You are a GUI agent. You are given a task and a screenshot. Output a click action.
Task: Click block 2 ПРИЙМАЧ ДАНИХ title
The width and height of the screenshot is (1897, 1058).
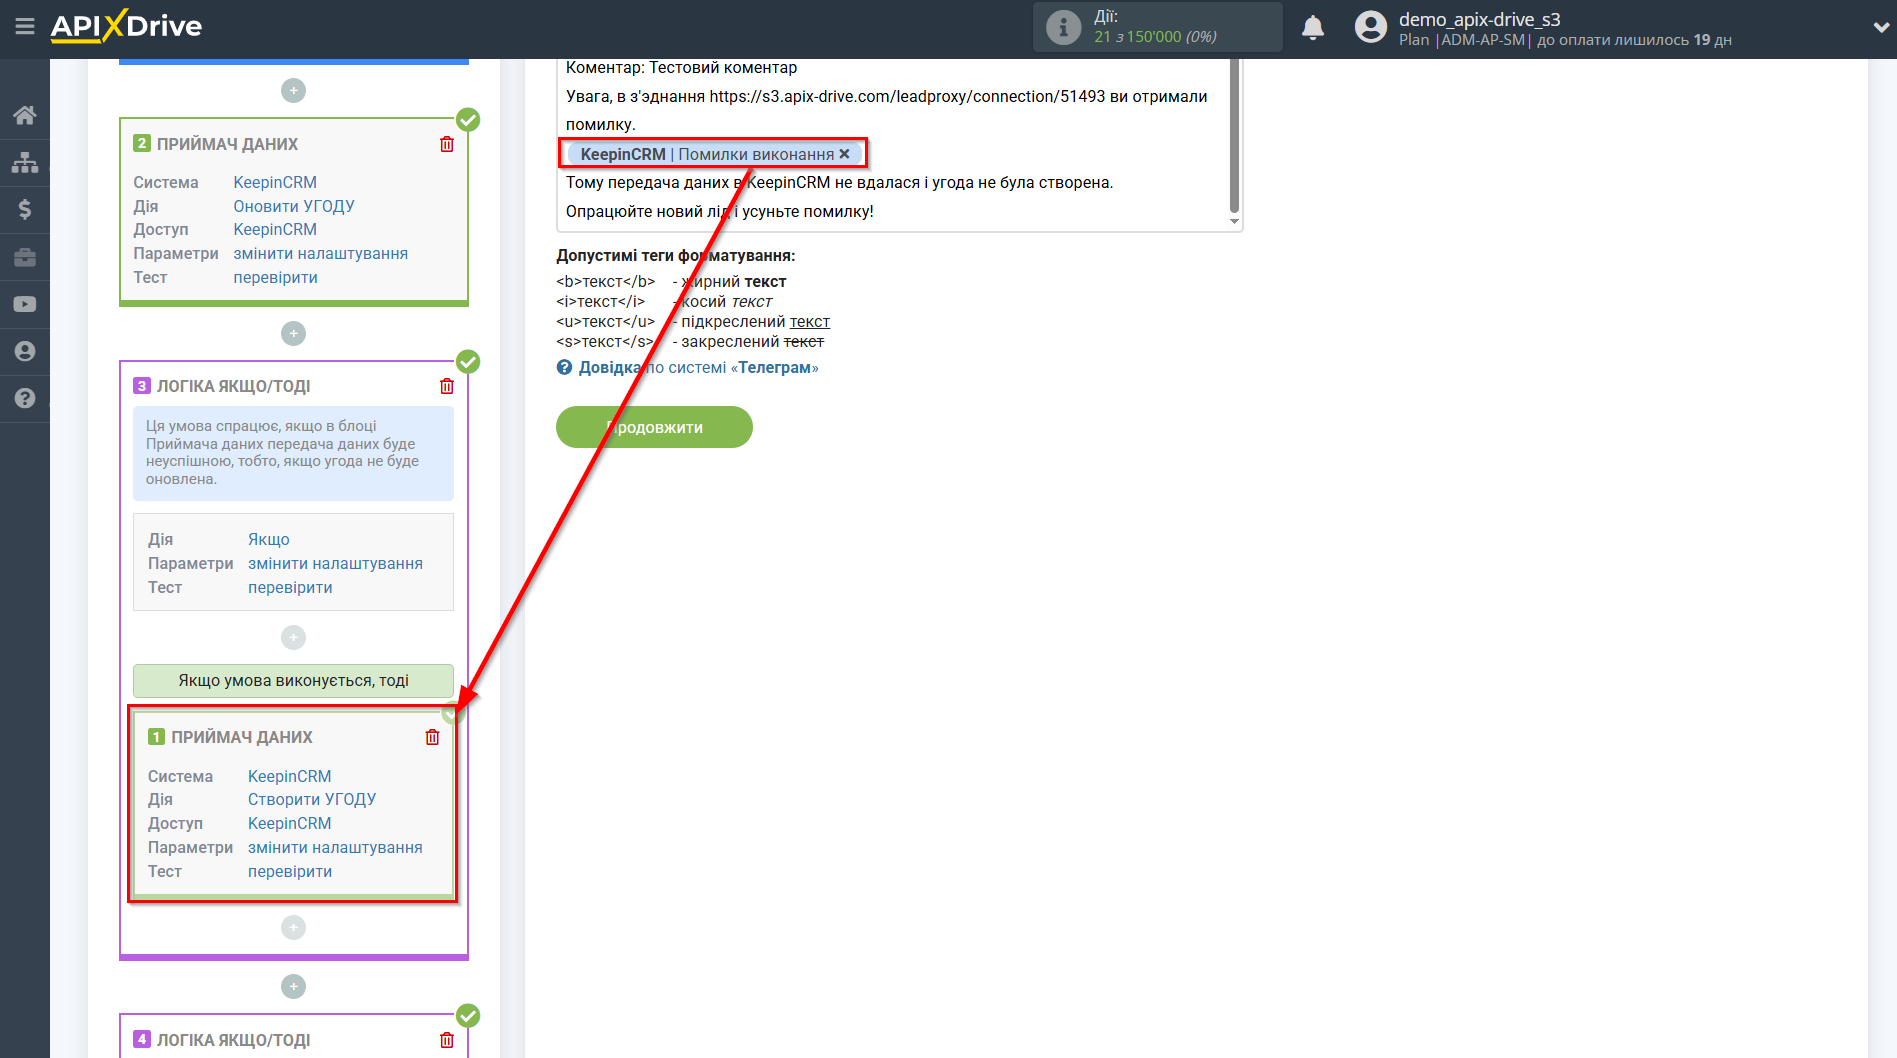click(x=227, y=144)
